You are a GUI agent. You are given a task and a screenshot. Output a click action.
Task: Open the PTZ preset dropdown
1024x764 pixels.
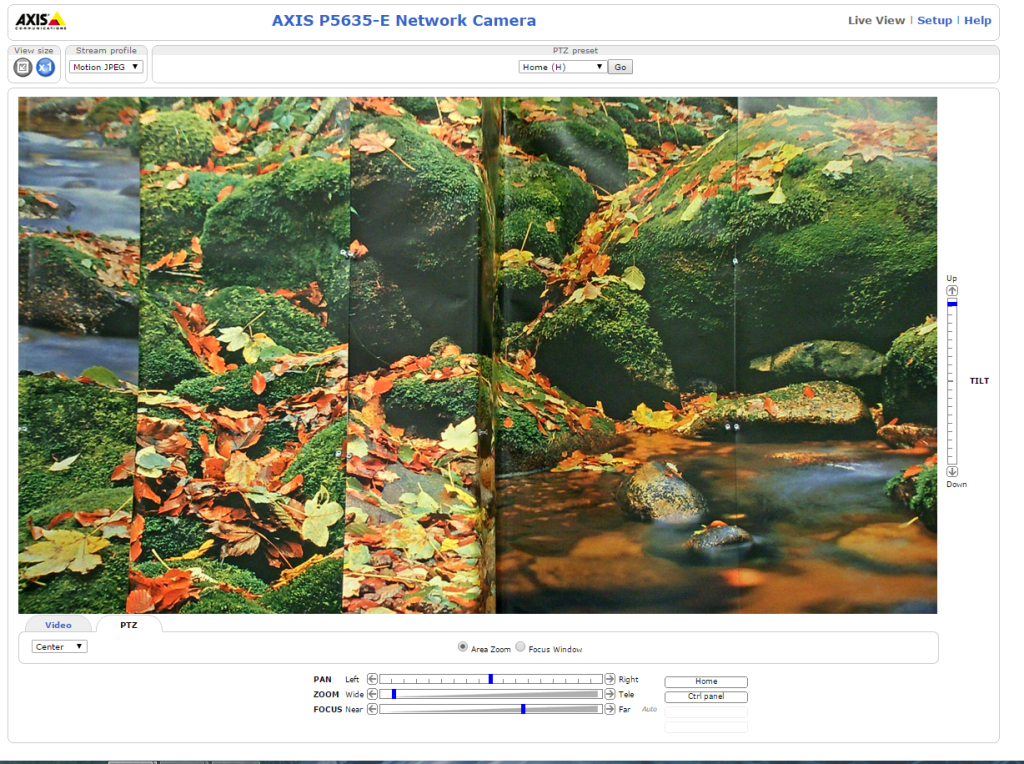(560, 66)
